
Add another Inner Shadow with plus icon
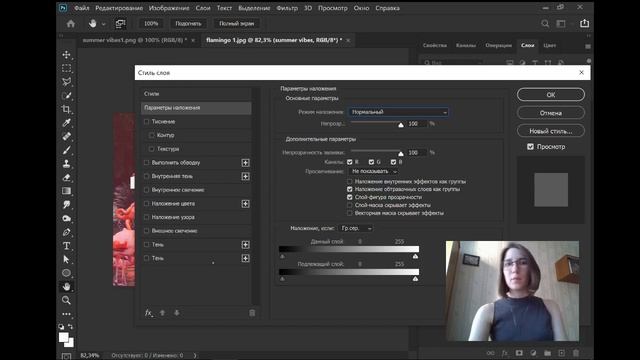click(x=245, y=176)
